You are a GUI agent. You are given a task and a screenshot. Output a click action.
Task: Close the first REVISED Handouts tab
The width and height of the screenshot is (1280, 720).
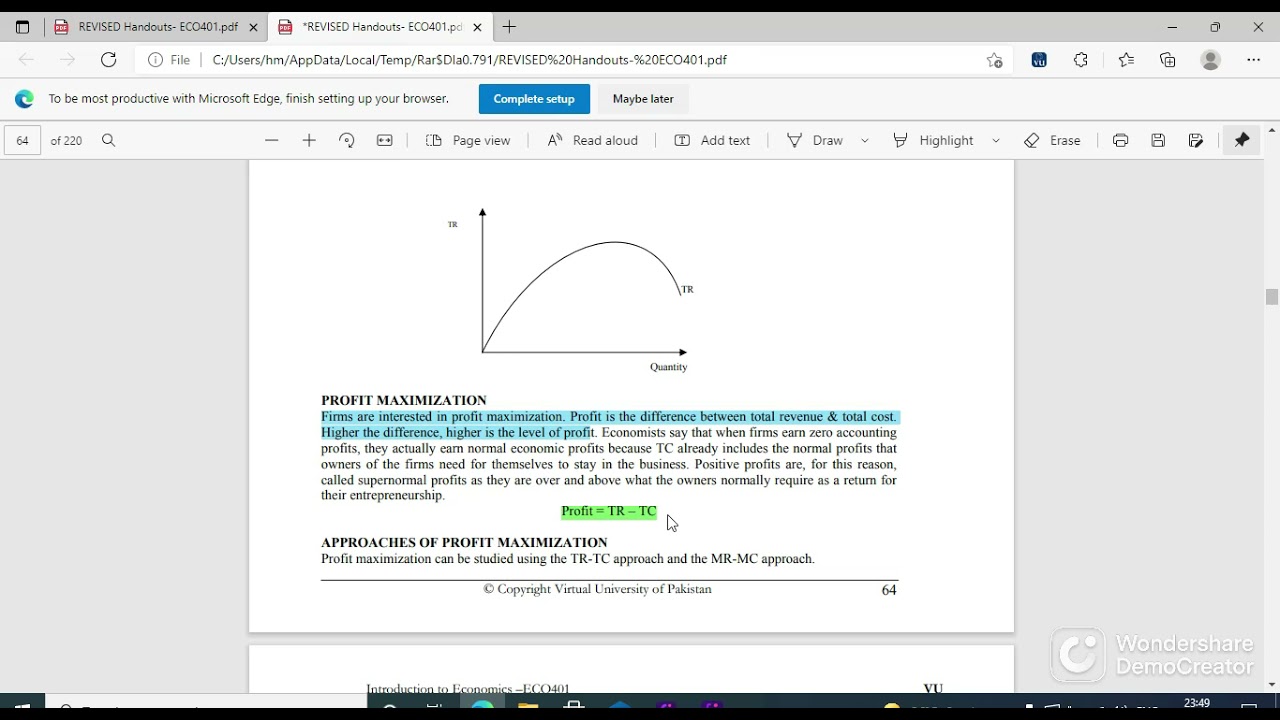(x=253, y=27)
